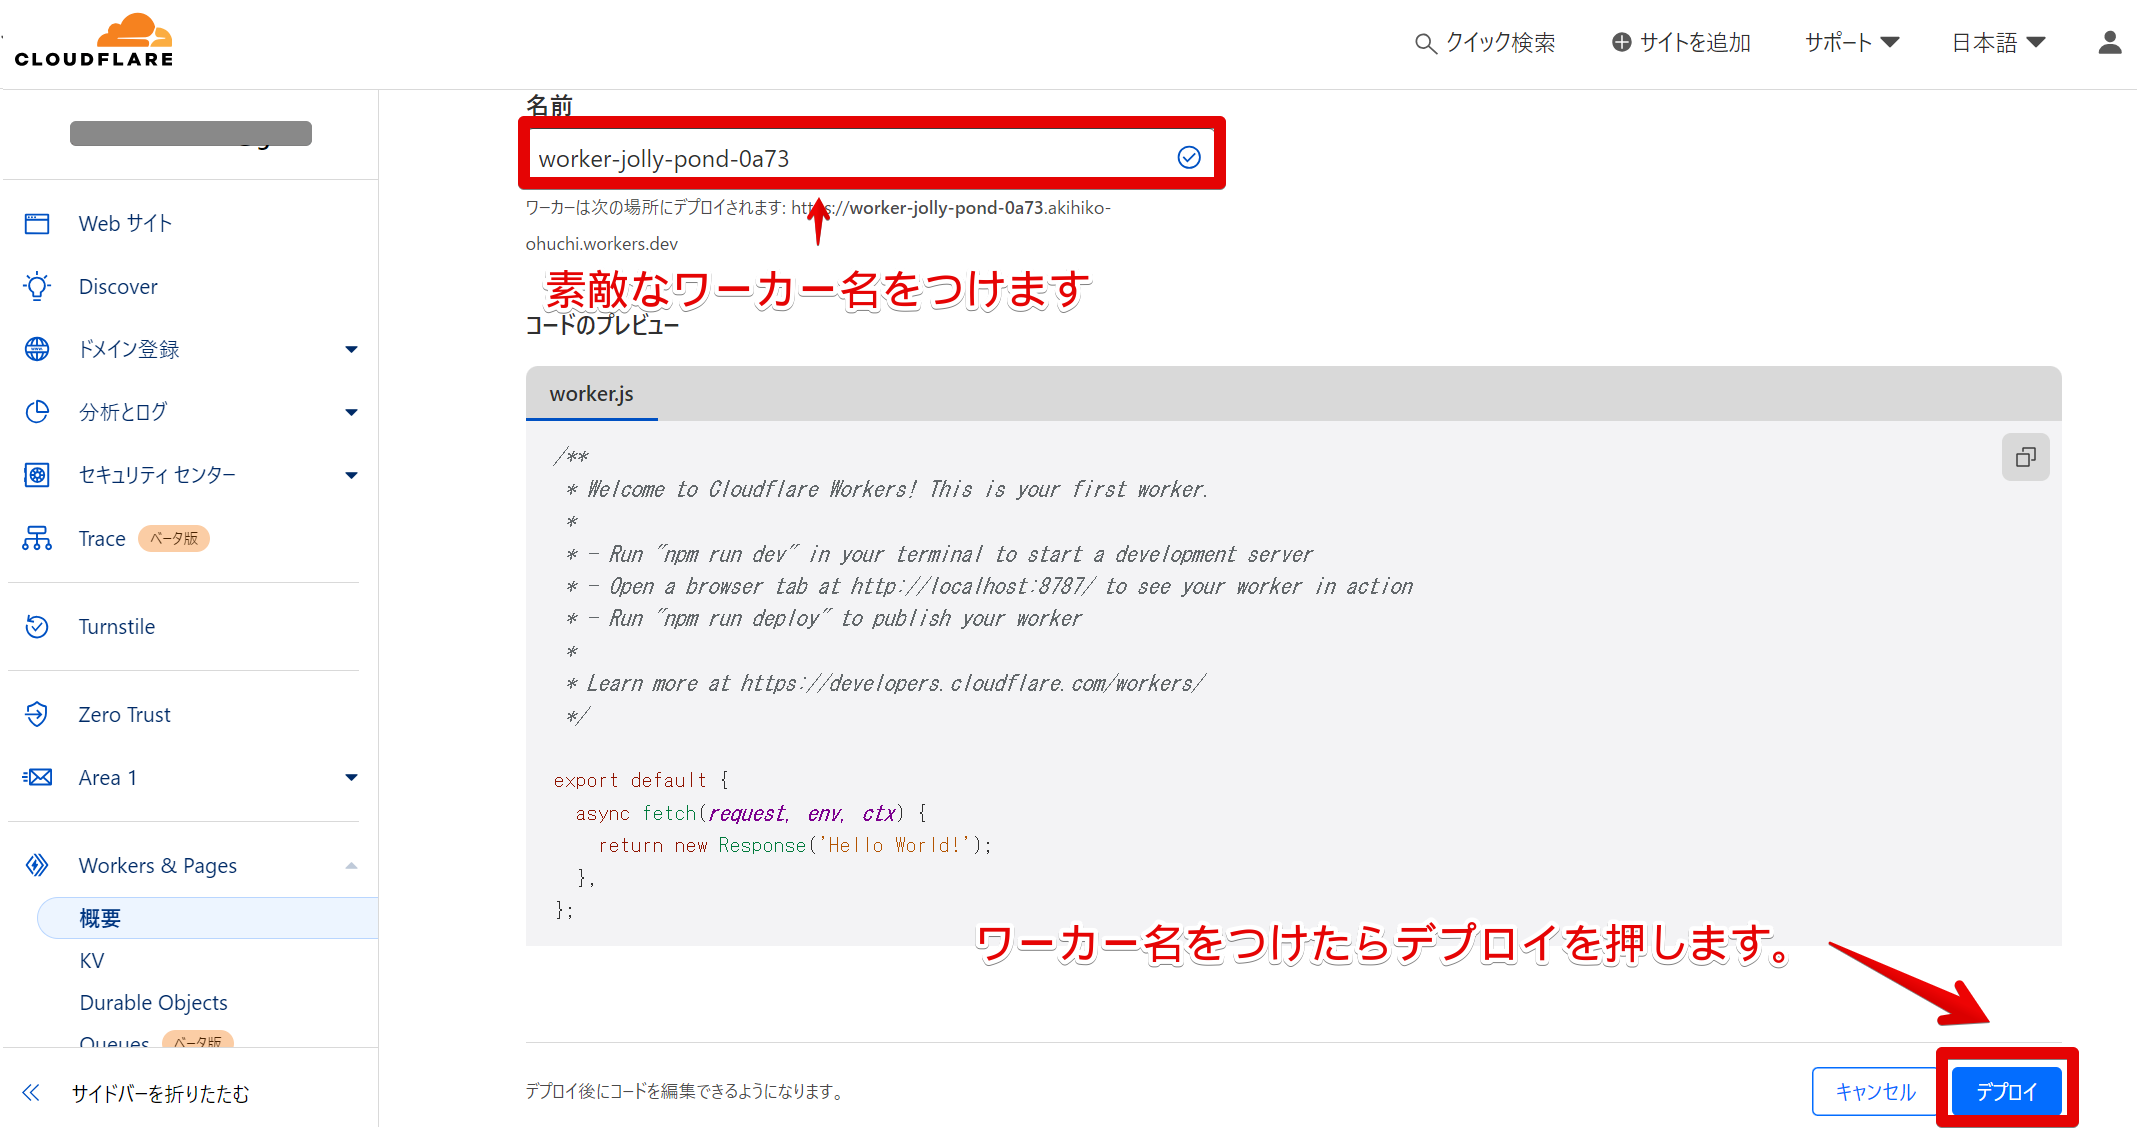Screen dimensions: 2137x1131
Task: Select KV under Workers & Pages
Action: [x=91, y=960]
